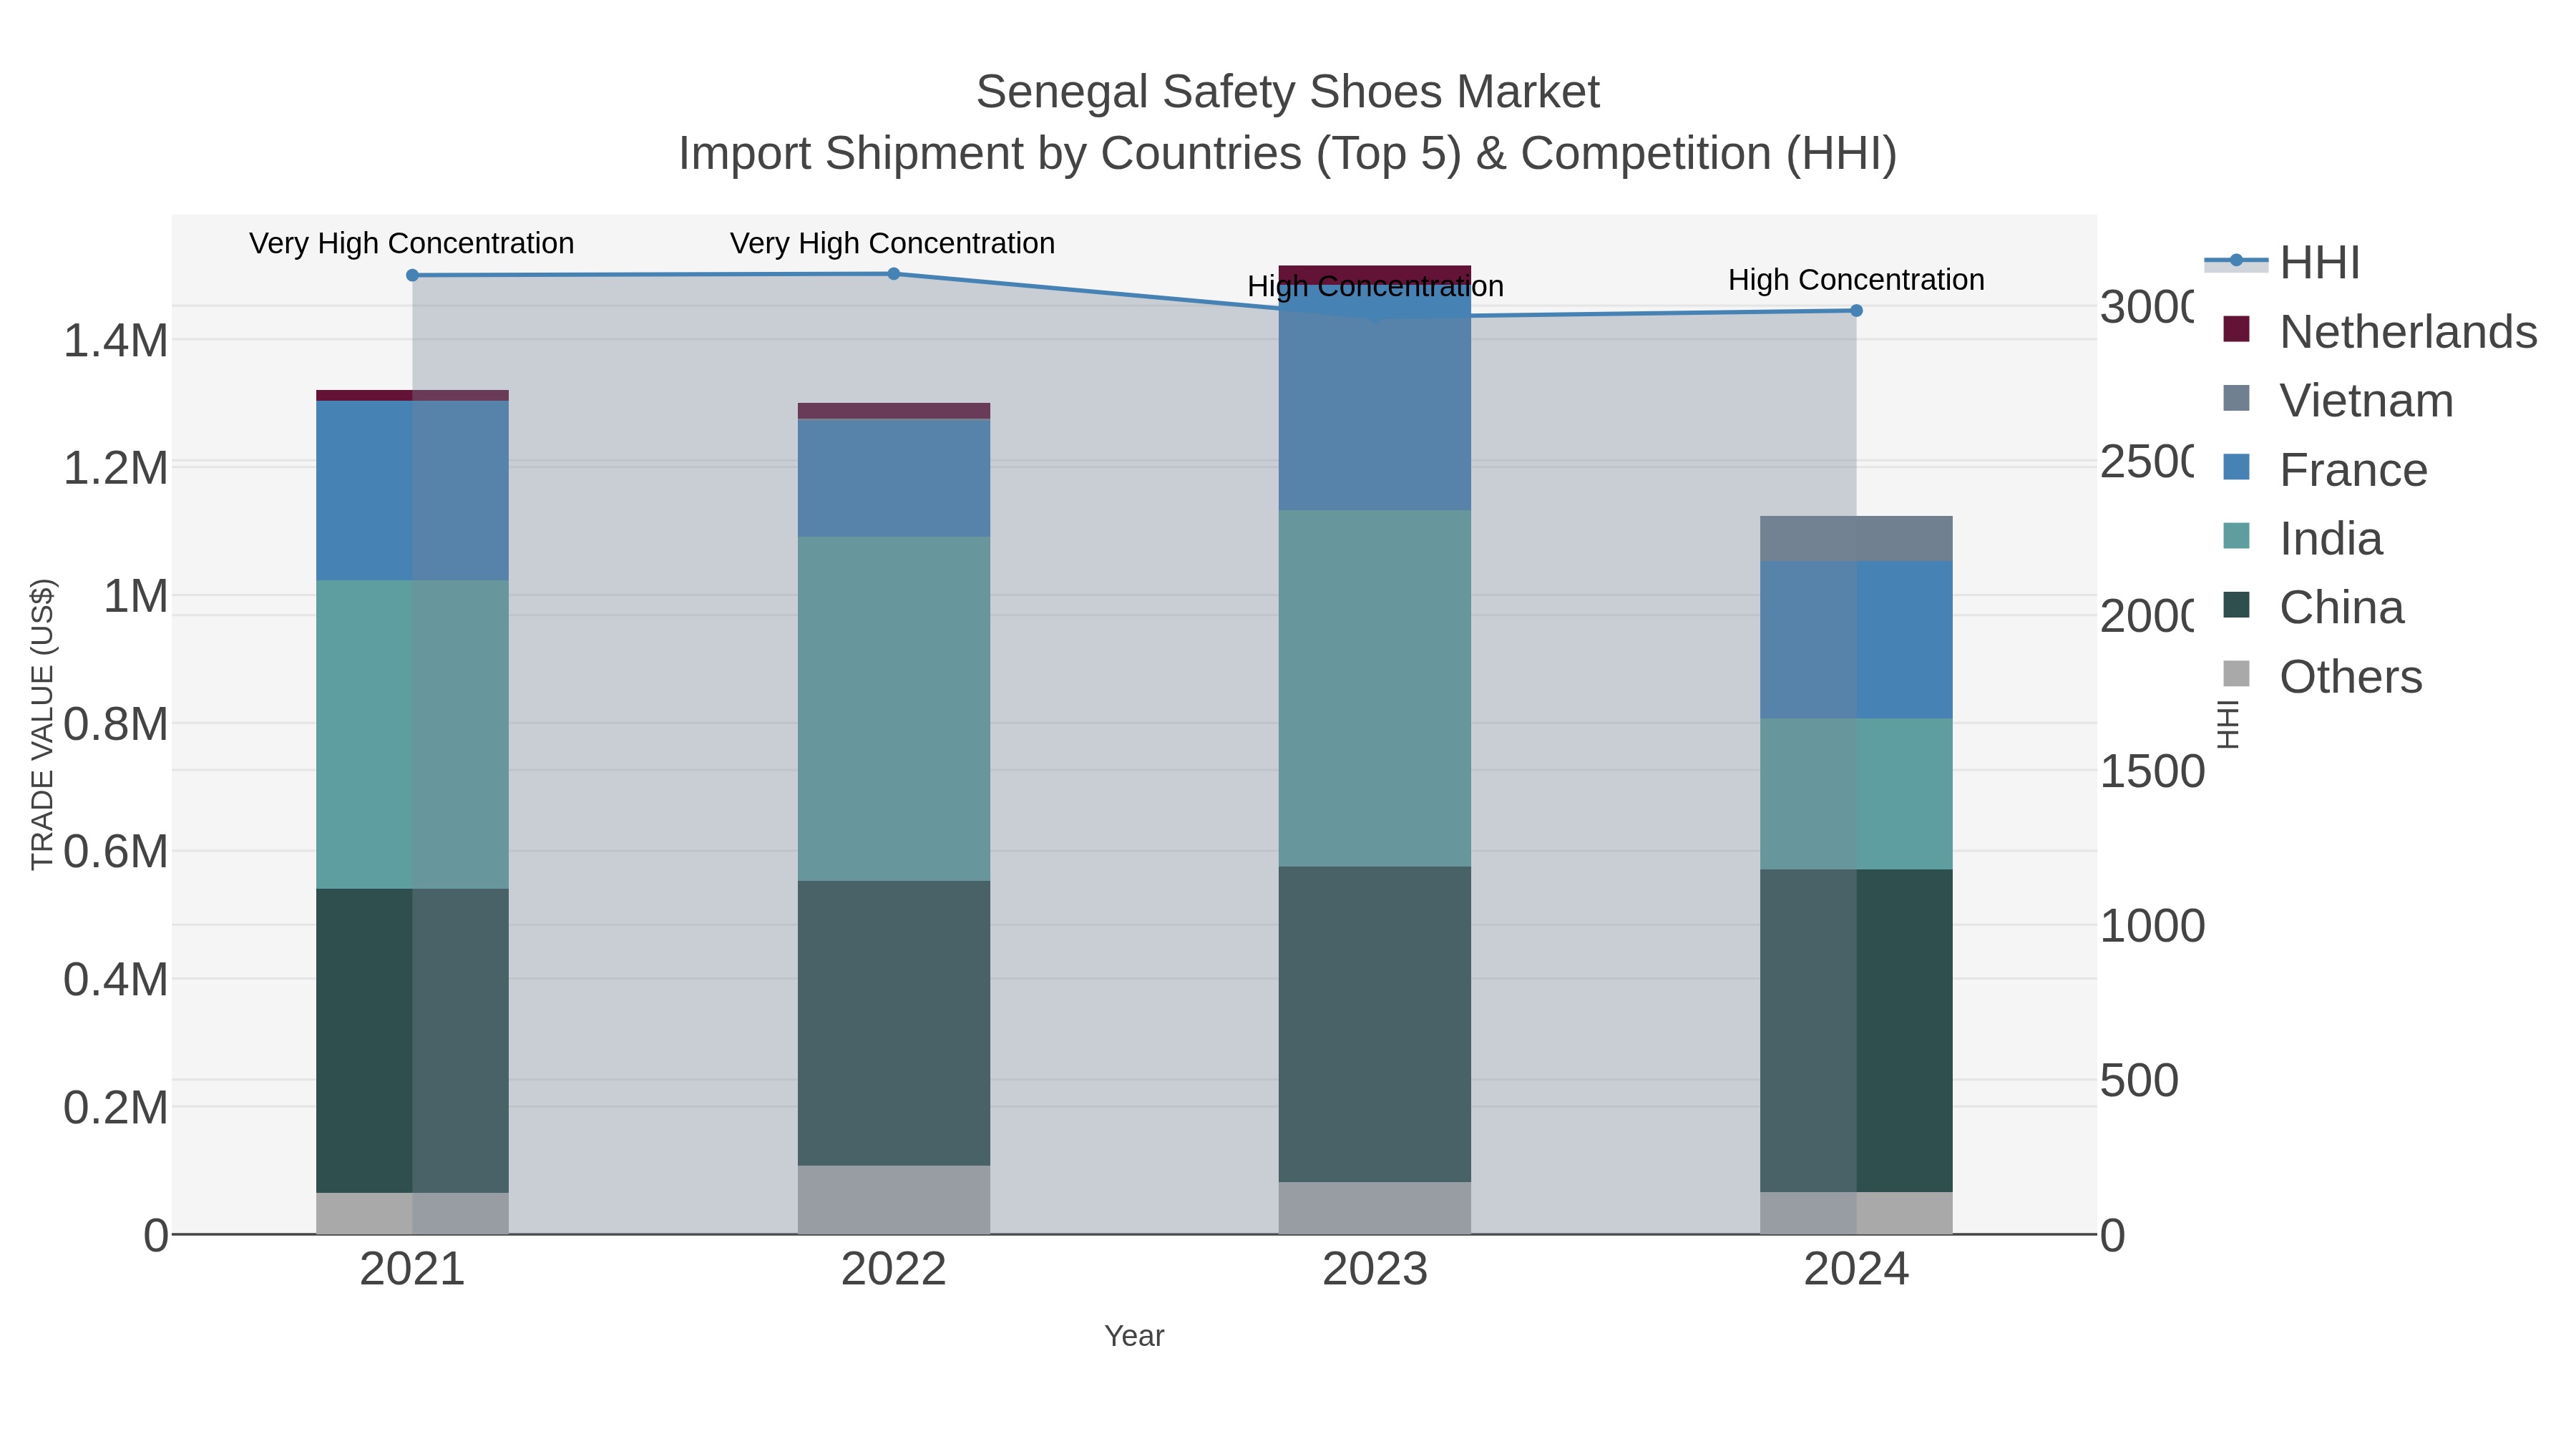Select the 2021 India bar segment
Viewport: 2576px width, 1449px height.
(412, 734)
